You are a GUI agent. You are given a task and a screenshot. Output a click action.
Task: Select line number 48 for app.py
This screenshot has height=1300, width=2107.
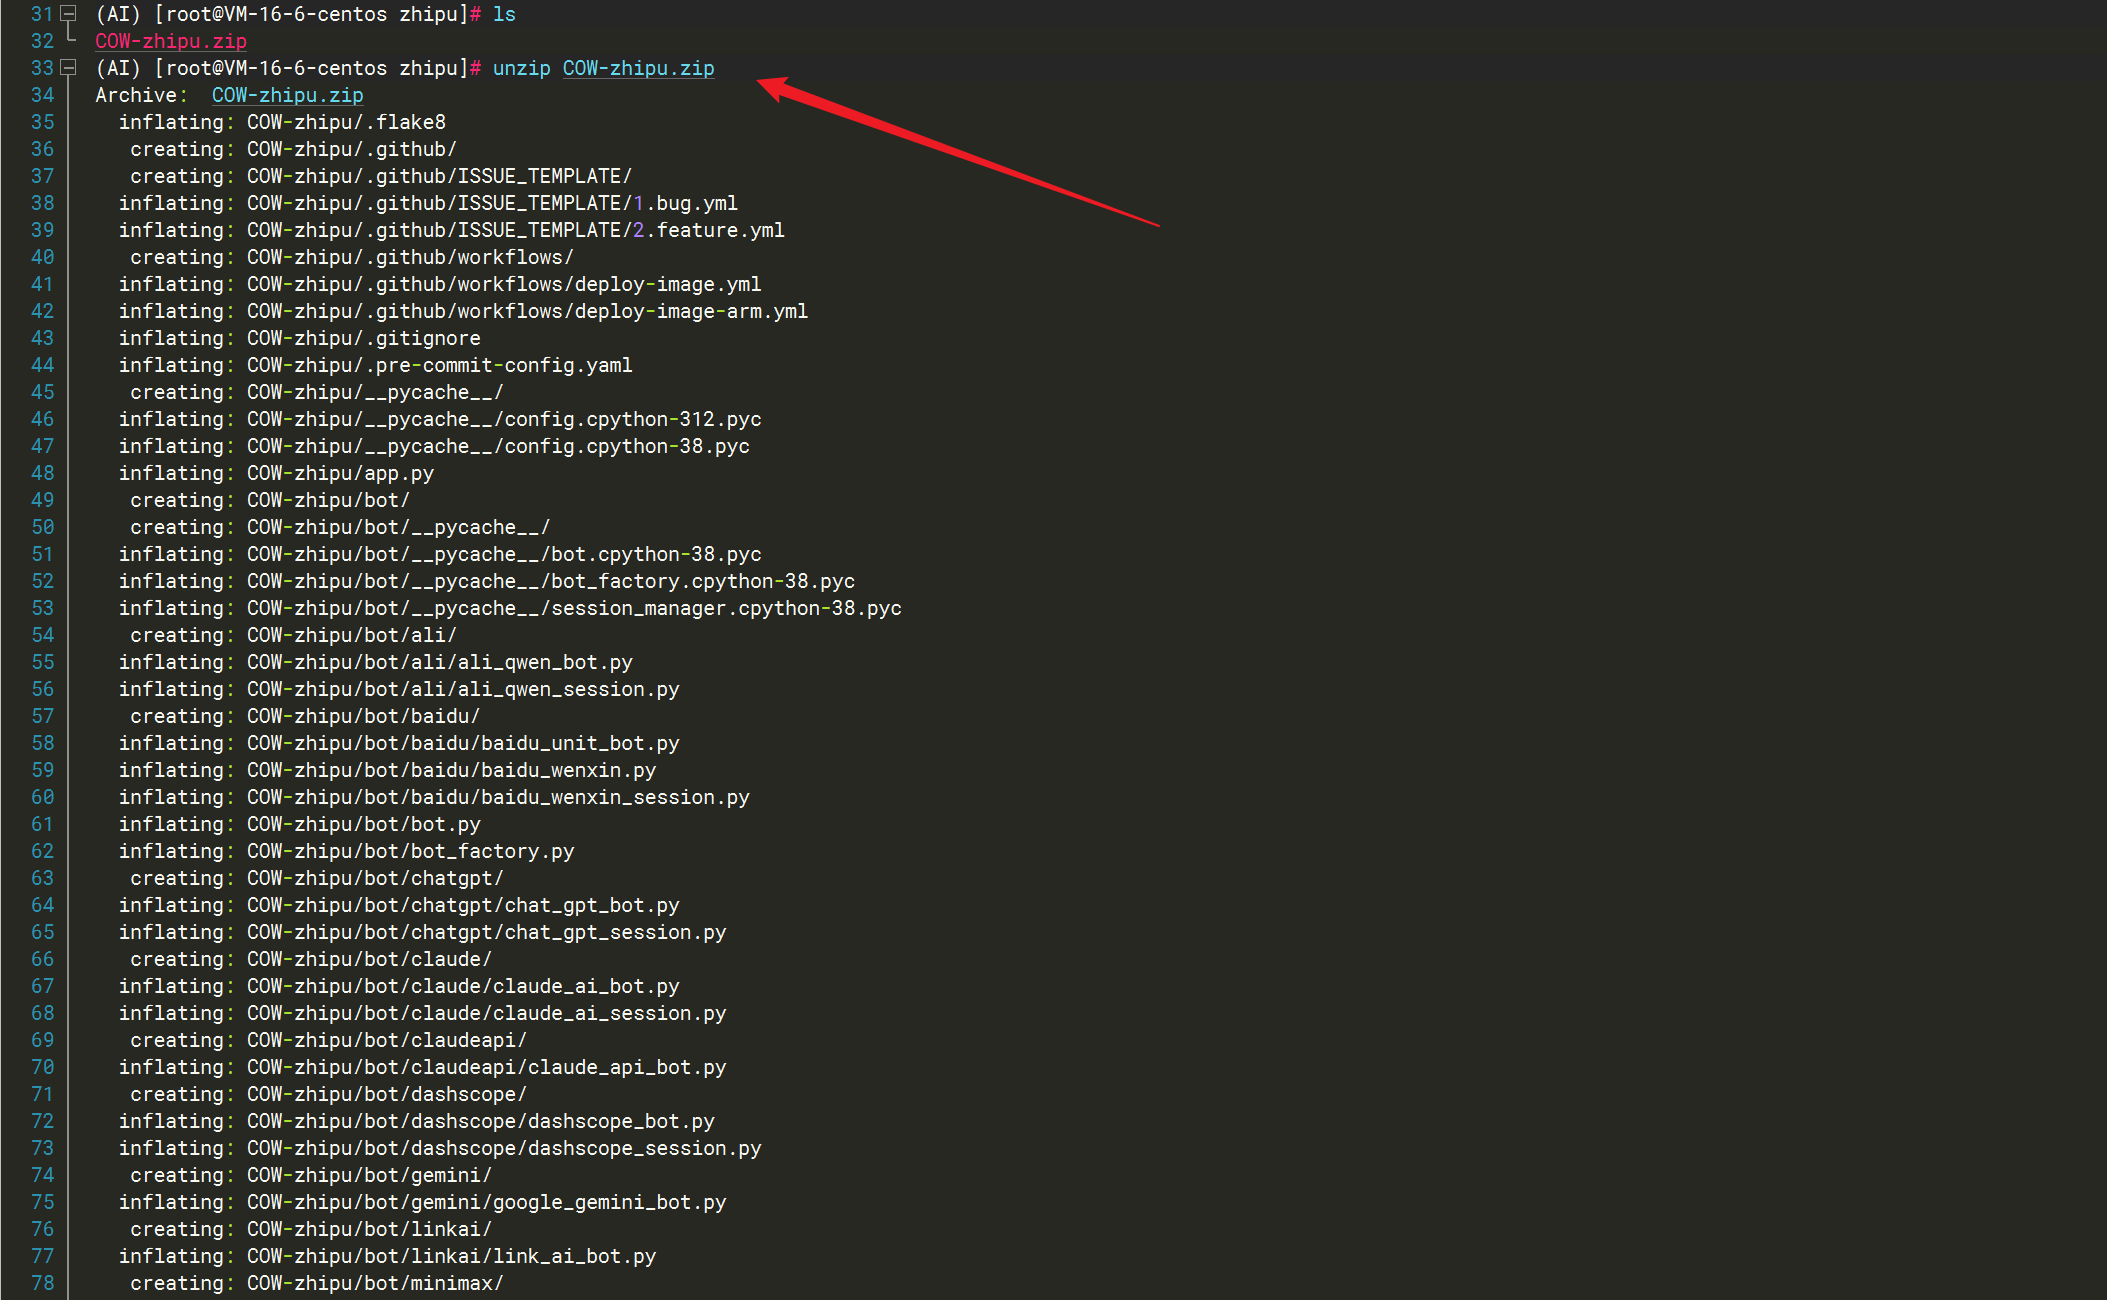(x=42, y=473)
